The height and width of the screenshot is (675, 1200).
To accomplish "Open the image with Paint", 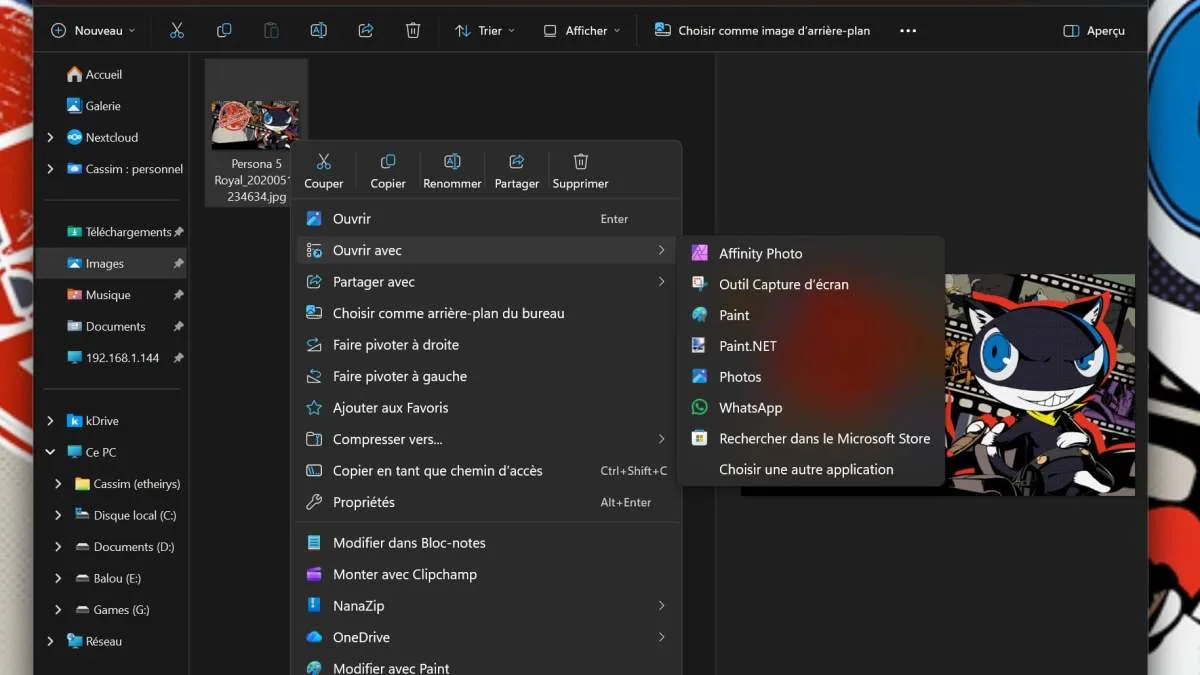I will click(810, 315).
